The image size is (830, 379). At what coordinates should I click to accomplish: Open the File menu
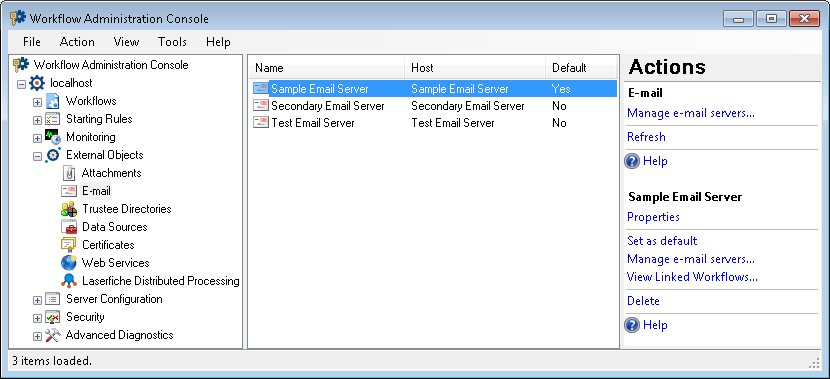point(32,42)
